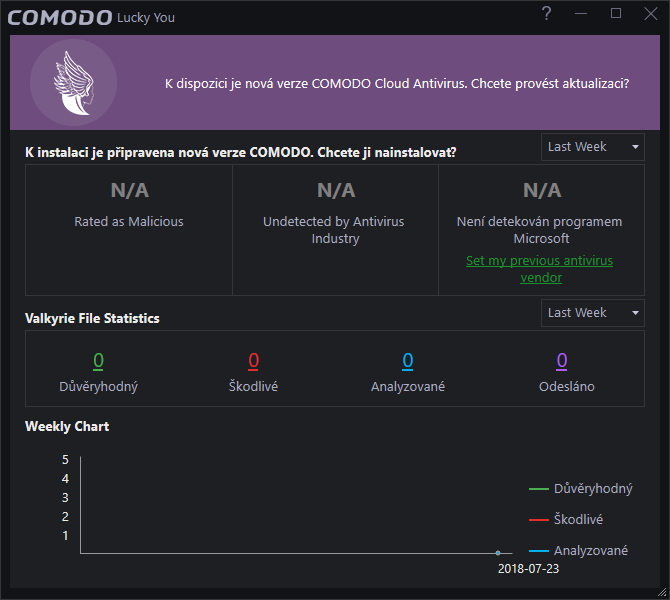Click N/A above Není detekován programem

[x=542, y=191]
